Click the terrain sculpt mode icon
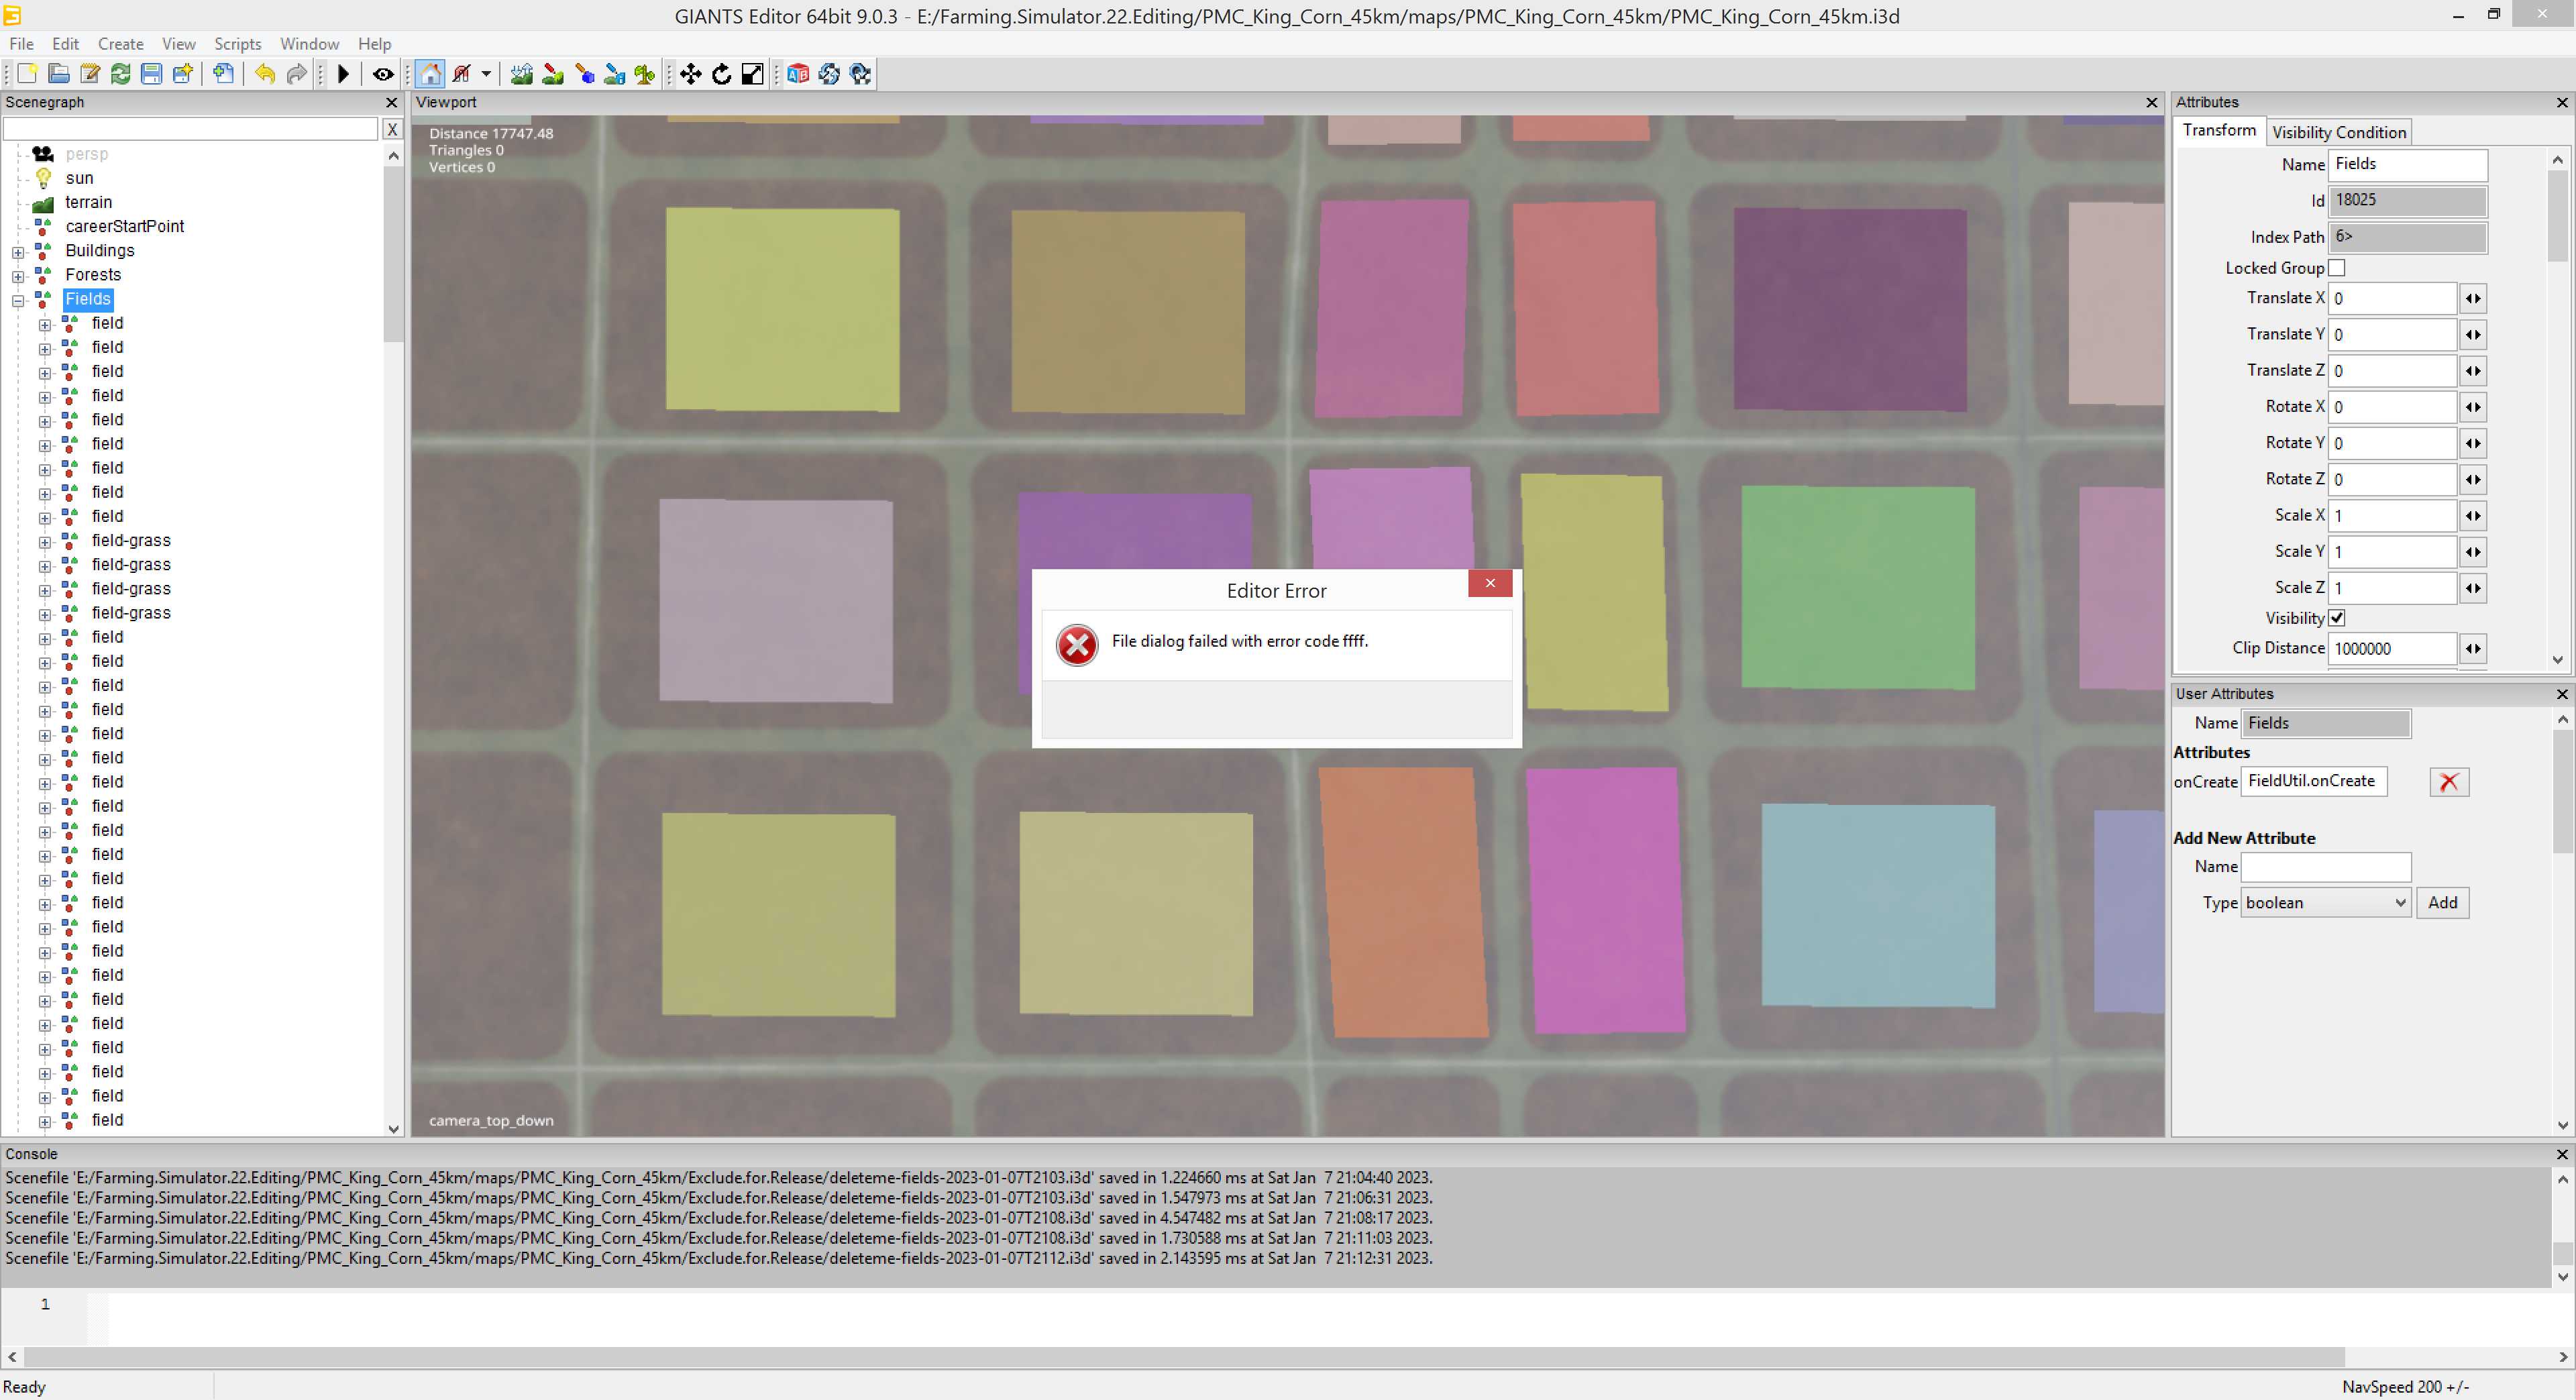Screen dimensions: 2576x1400 [521, 74]
